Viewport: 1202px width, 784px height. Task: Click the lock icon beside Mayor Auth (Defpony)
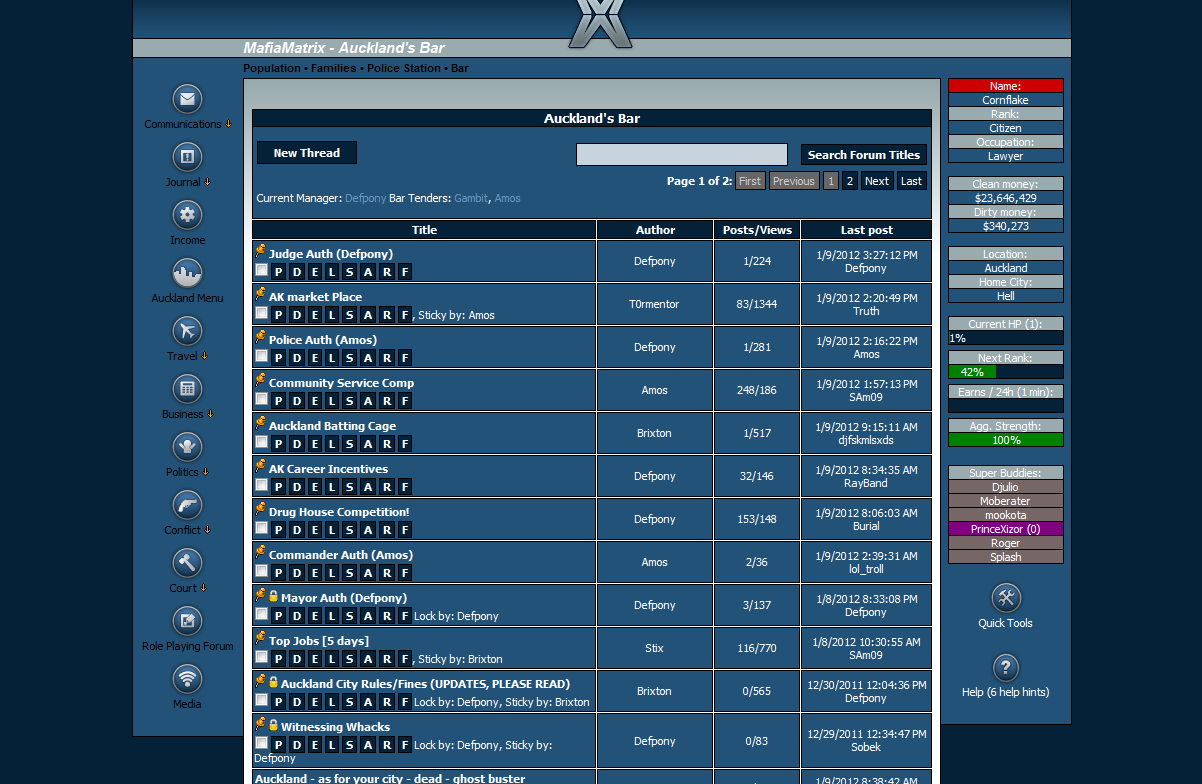coord(273,596)
